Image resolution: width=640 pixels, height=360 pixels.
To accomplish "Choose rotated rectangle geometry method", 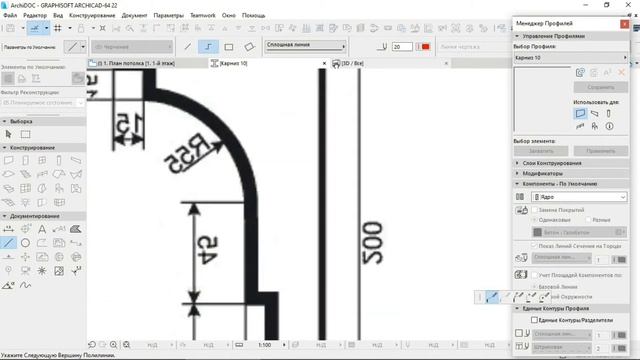I will point(249,47).
